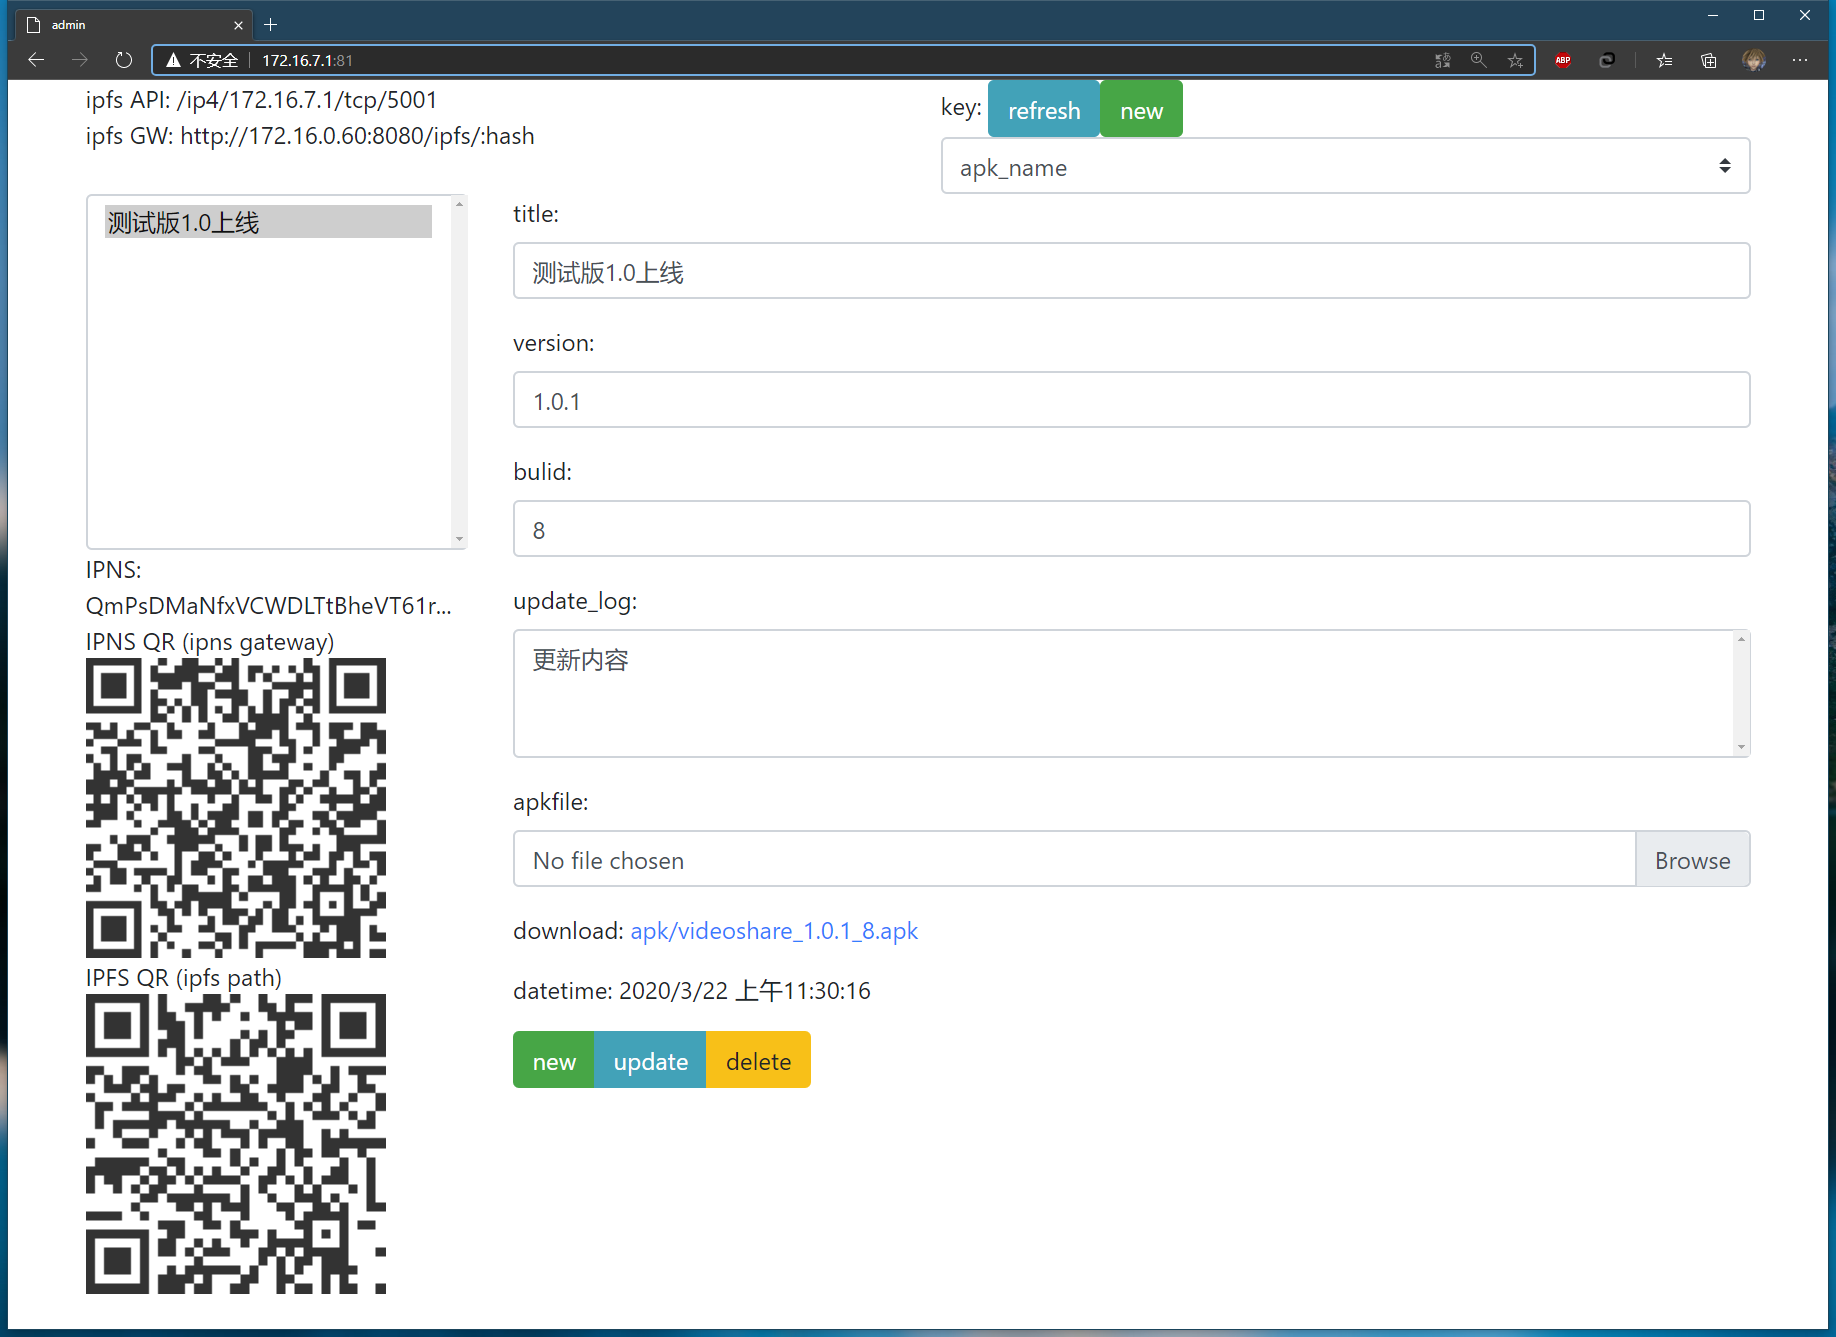The image size is (1836, 1337).
Task: Minimize the browser window
Action: [1713, 15]
